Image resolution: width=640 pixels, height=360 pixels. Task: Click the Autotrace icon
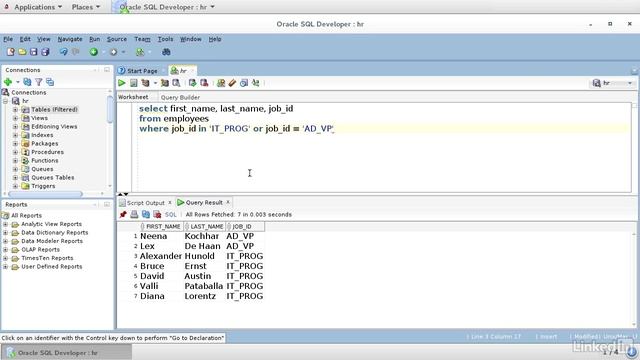[164, 83]
